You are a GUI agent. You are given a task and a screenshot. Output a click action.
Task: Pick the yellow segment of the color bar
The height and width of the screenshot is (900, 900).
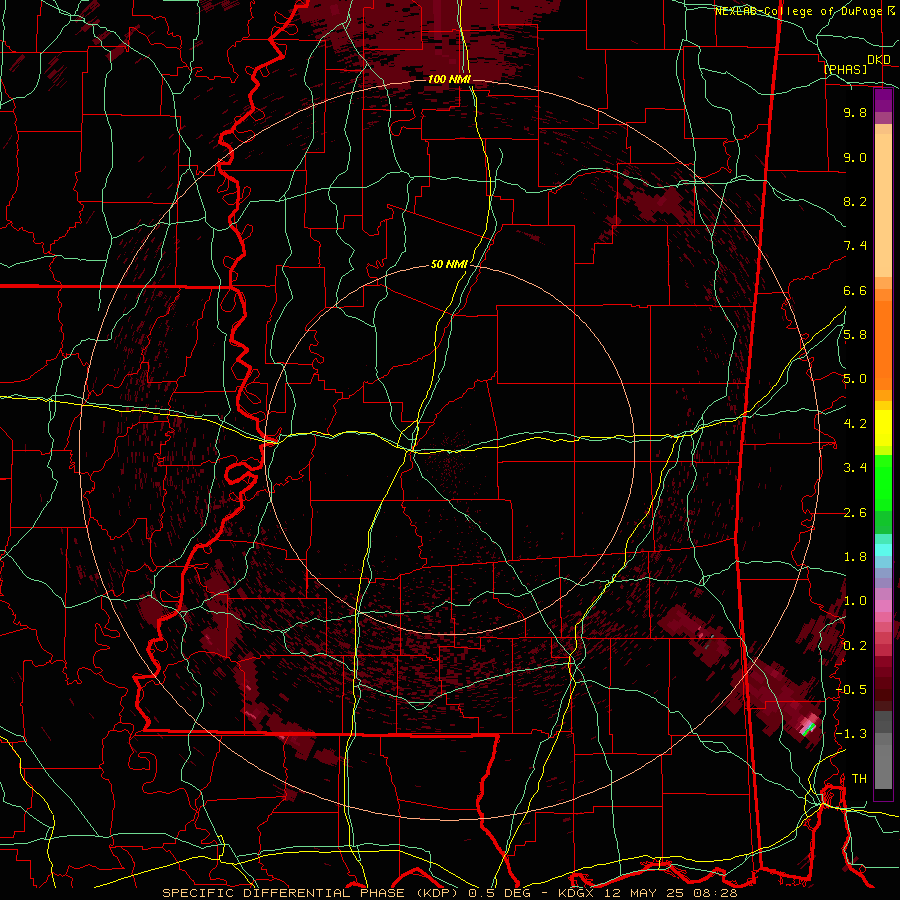(883, 428)
